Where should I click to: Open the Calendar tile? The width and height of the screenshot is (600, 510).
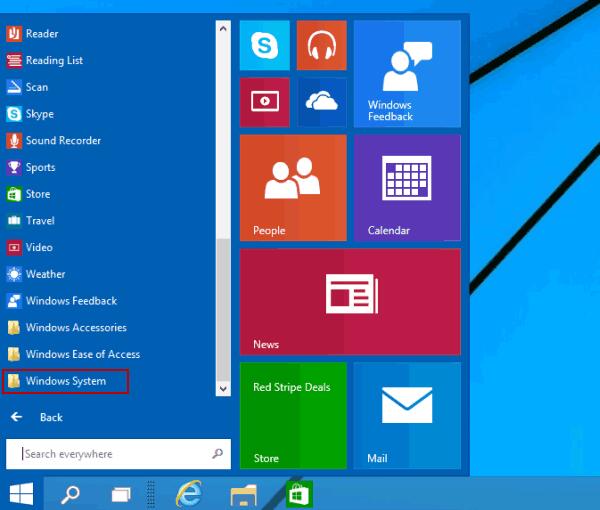pos(407,188)
